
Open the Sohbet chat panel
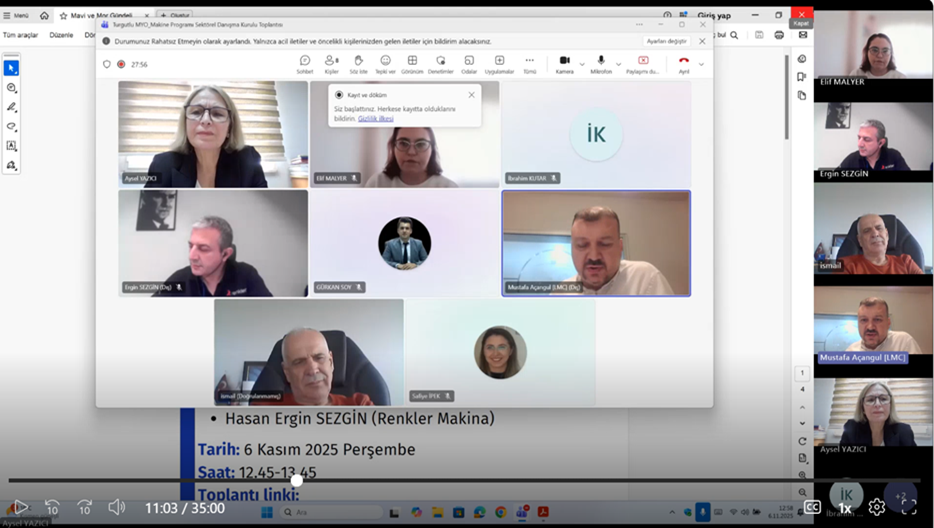coord(305,63)
